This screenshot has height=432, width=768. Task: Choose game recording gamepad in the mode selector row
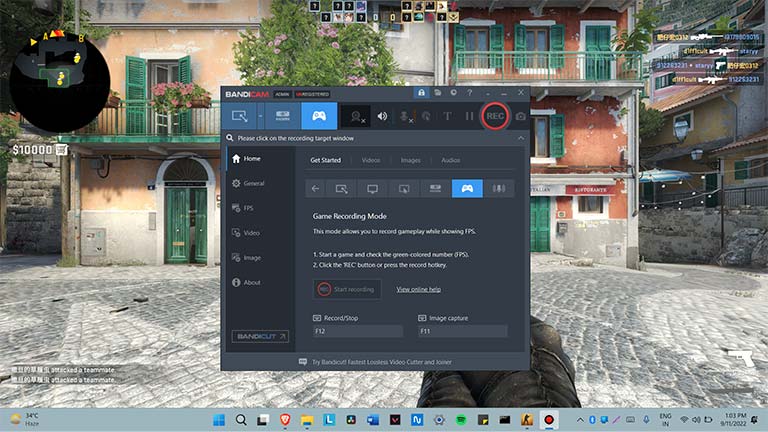pos(467,189)
